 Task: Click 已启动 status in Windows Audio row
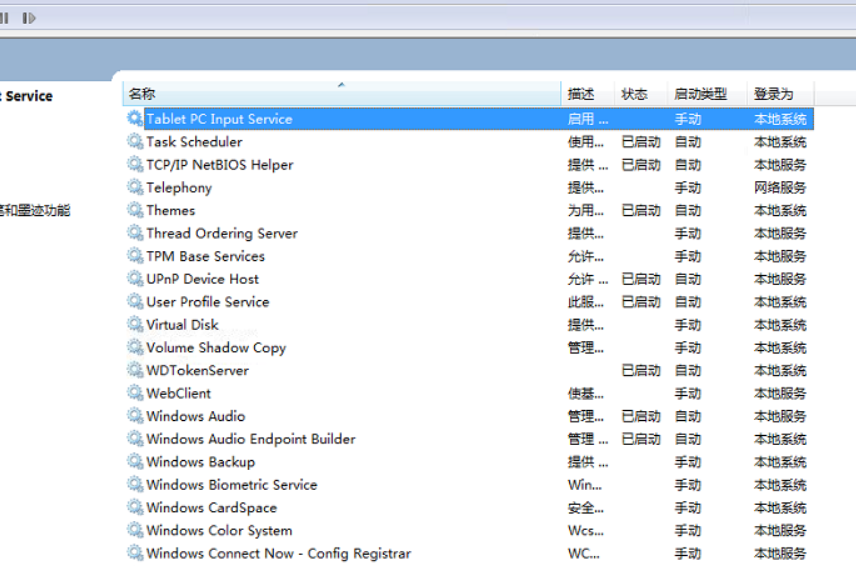click(641, 417)
